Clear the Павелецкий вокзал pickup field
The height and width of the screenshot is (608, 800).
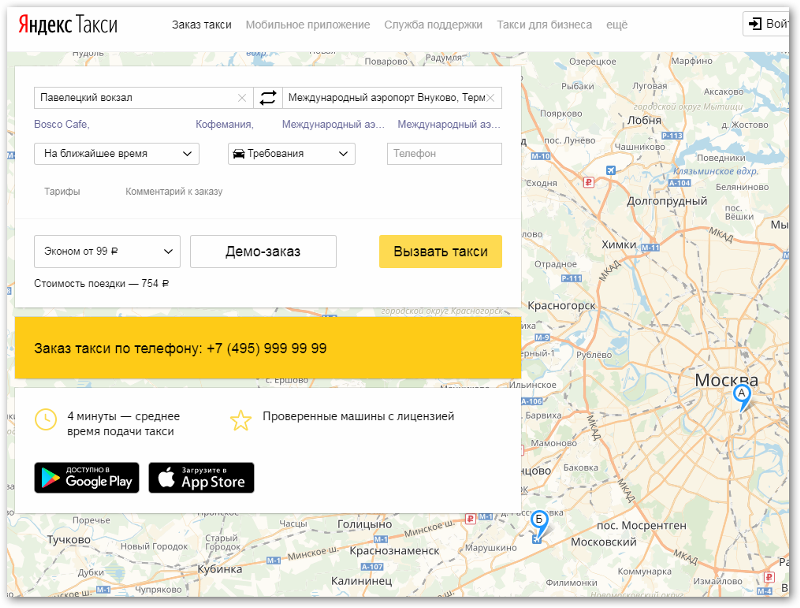[x=242, y=98]
